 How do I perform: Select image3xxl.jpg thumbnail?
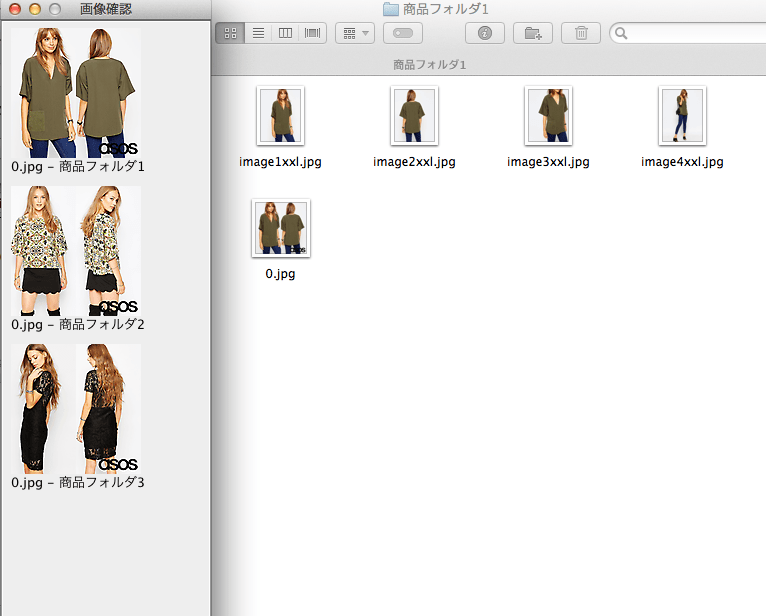548,116
